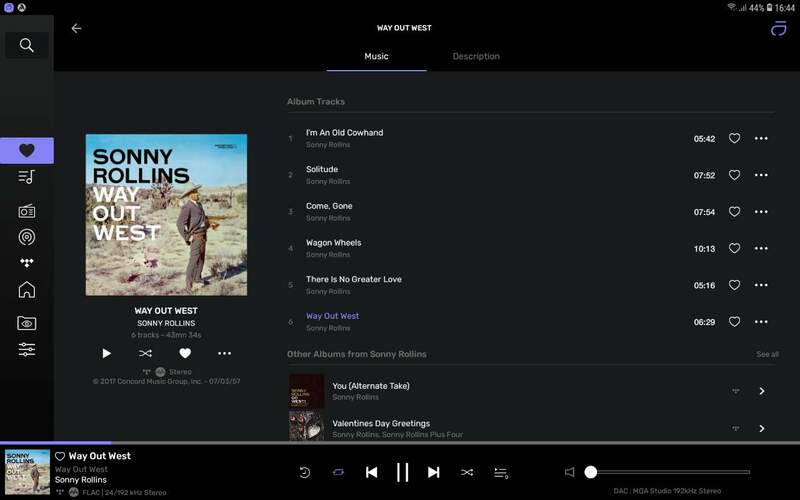Screen dimensions: 800x500
Task: Open the home icon in sidebar
Action: tap(27, 290)
